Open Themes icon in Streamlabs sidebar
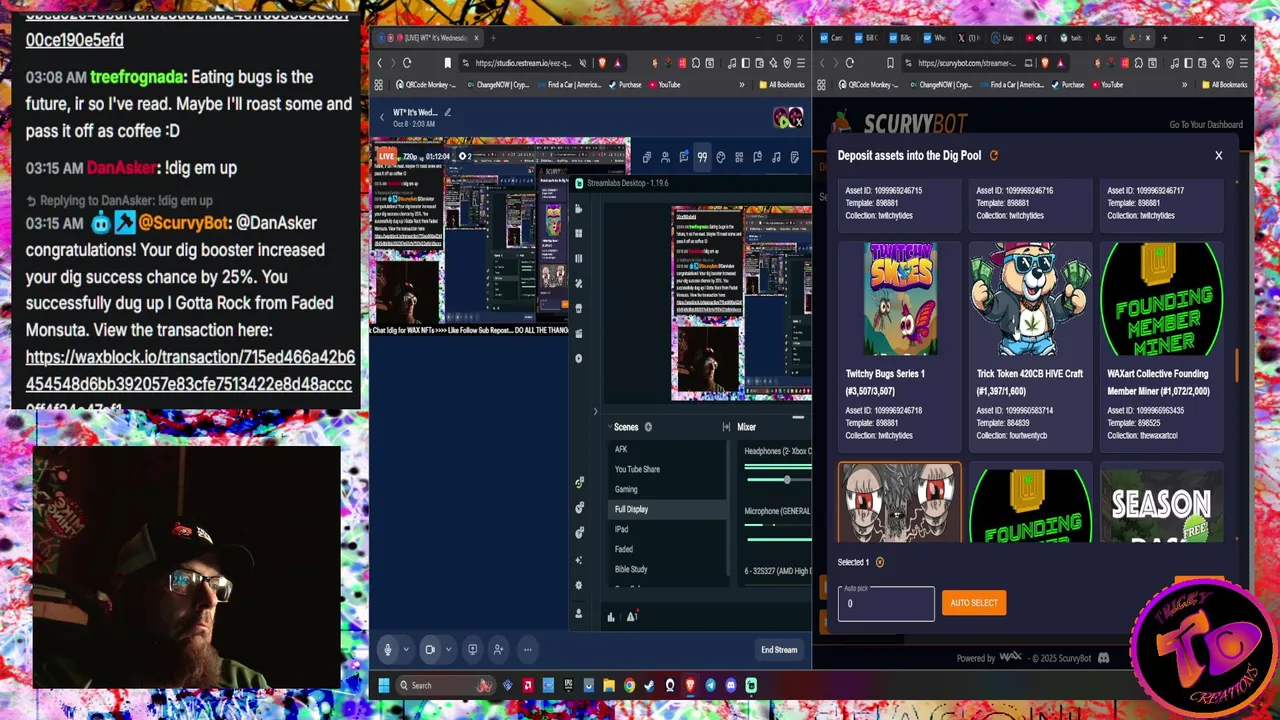Image resolution: width=1280 pixels, height=720 pixels. tap(579, 283)
